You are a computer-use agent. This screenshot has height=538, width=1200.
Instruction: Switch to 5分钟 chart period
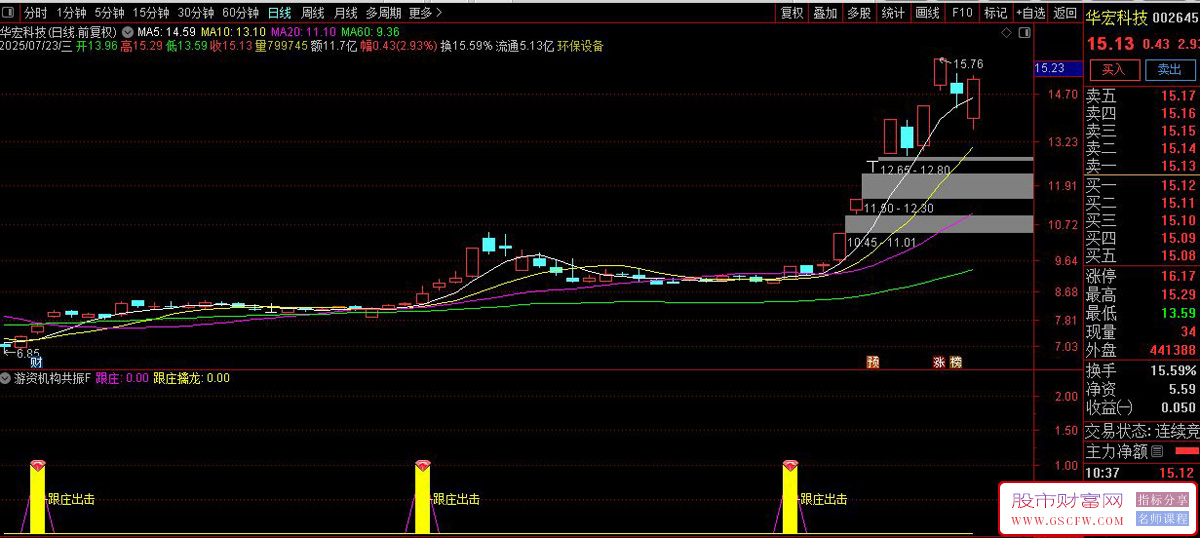[x=110, y=13]
